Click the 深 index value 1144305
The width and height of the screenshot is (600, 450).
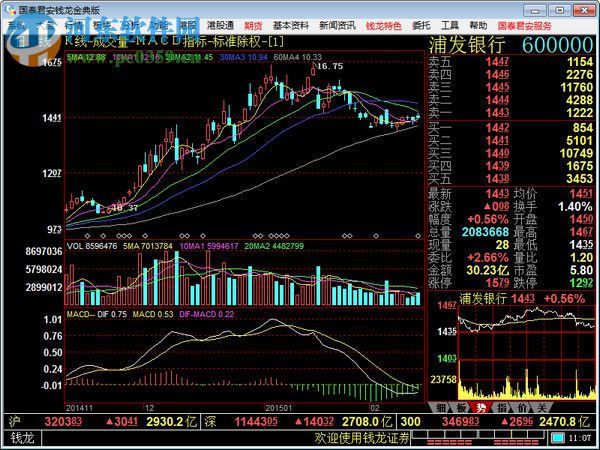click(x=256, y=422)
